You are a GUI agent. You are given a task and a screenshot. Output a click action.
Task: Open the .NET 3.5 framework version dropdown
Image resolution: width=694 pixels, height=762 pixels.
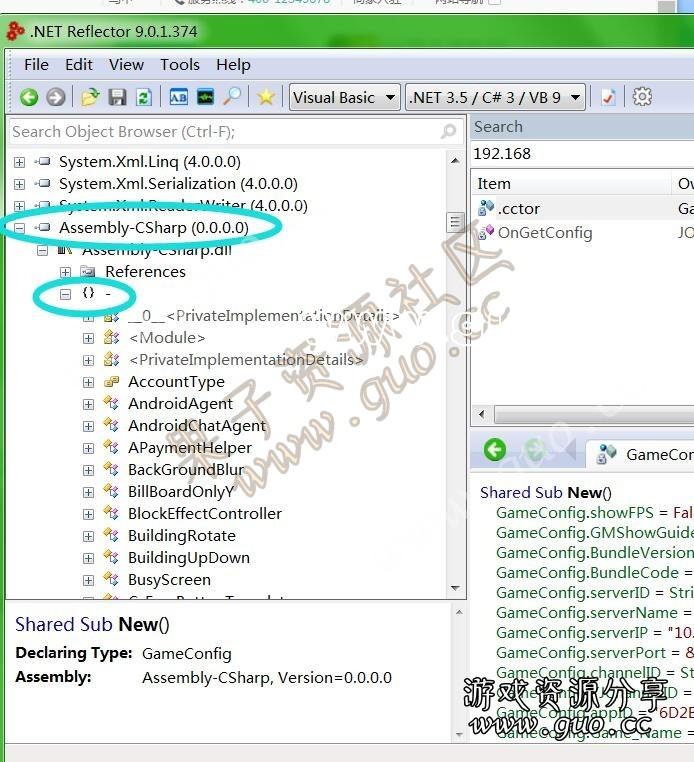496,97
